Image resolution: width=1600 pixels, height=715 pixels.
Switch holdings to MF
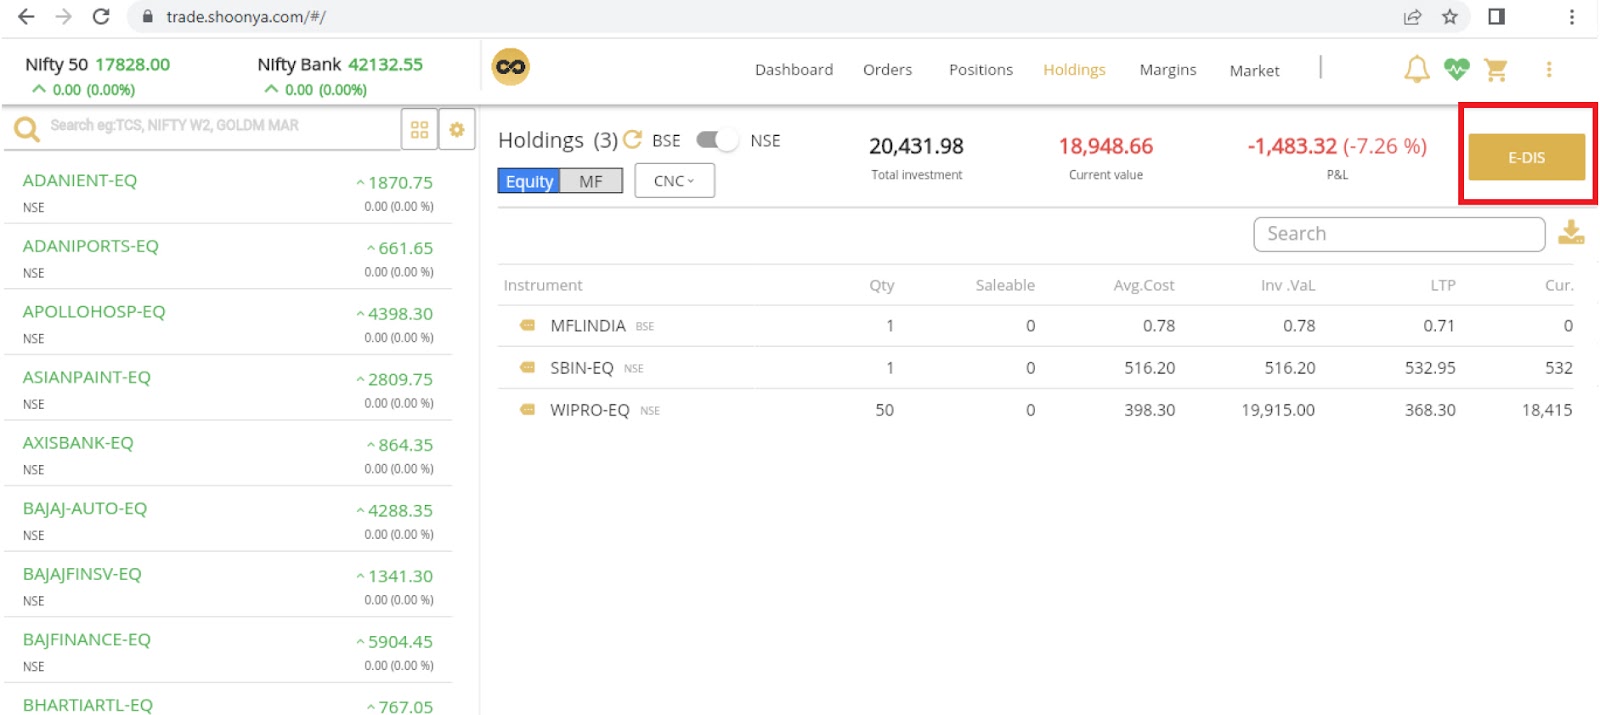click(x=591, y=181)
